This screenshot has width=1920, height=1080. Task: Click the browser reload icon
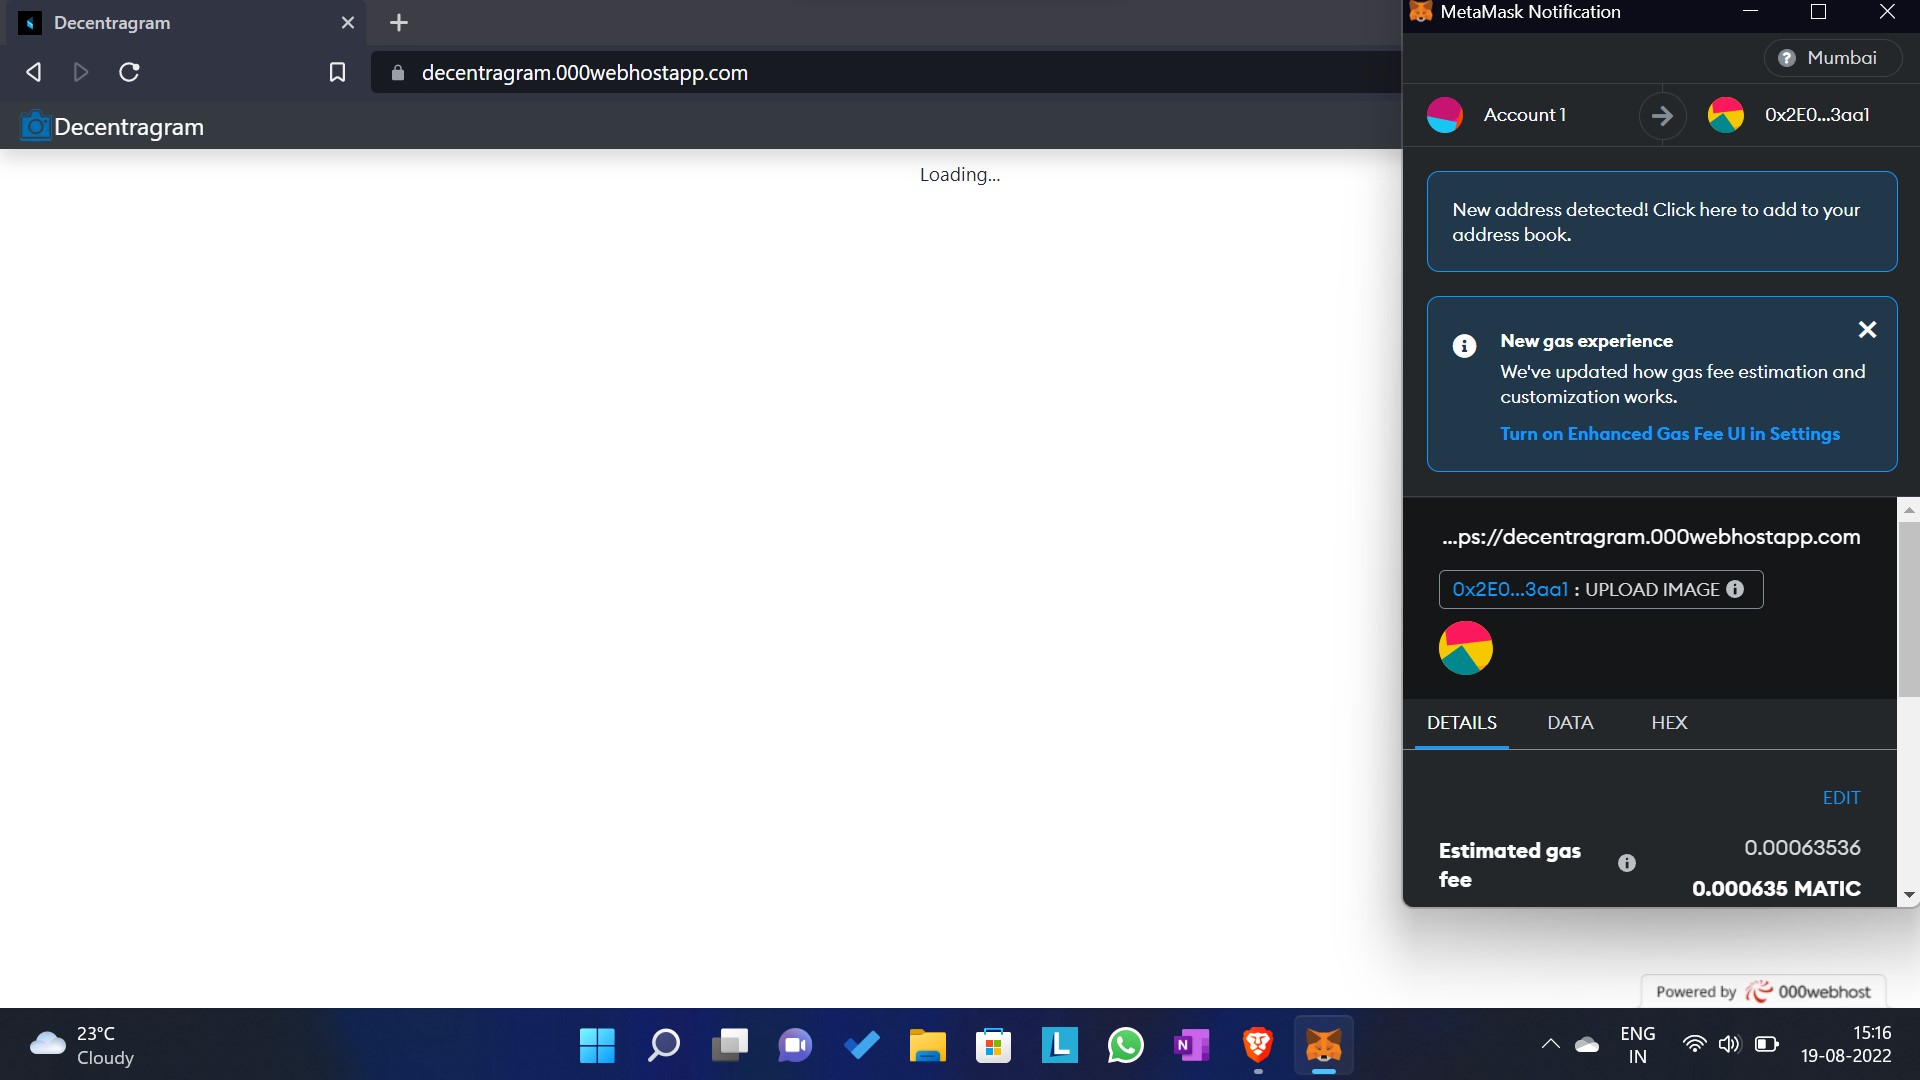[x=129, y=72]
